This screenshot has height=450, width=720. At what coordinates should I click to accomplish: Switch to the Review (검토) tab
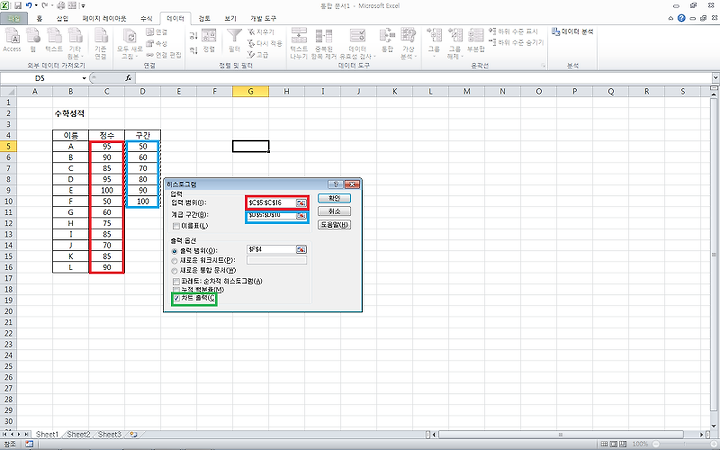point(204,18)
